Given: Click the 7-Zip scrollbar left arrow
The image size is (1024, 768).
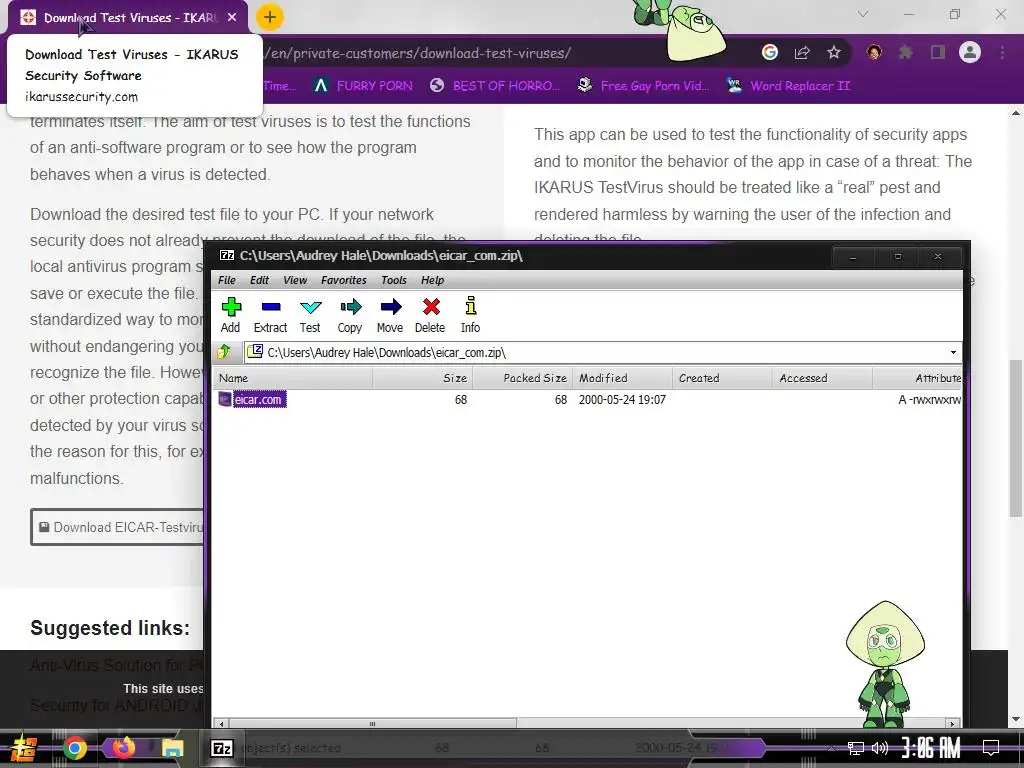Looking at the screenshot, I should coord(221,724).
